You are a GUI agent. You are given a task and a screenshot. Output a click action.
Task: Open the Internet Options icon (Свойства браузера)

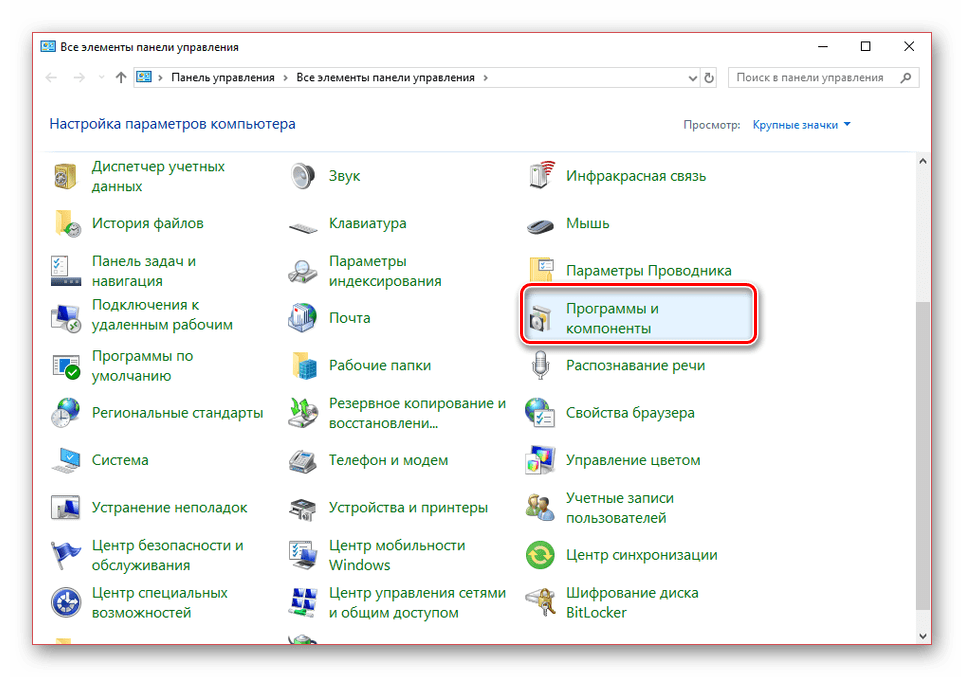pyautogui.click(x=540, y=413)
